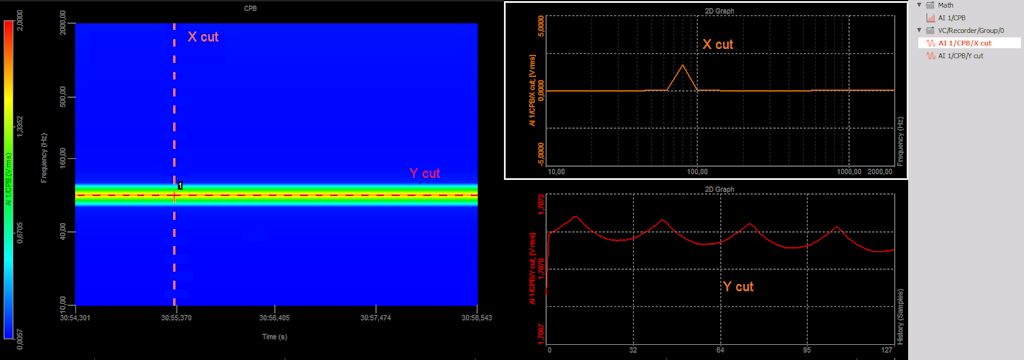
Task: Collapse the VC/Recorder/Group/0 tree arrow
Action: point(920,30)
